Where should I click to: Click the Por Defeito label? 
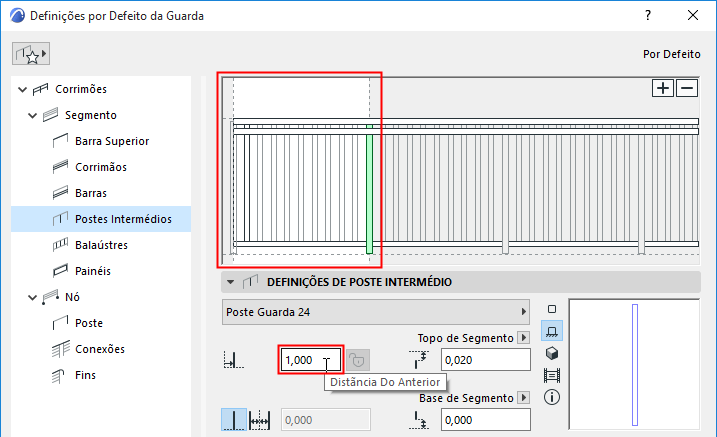pos(671,54)
